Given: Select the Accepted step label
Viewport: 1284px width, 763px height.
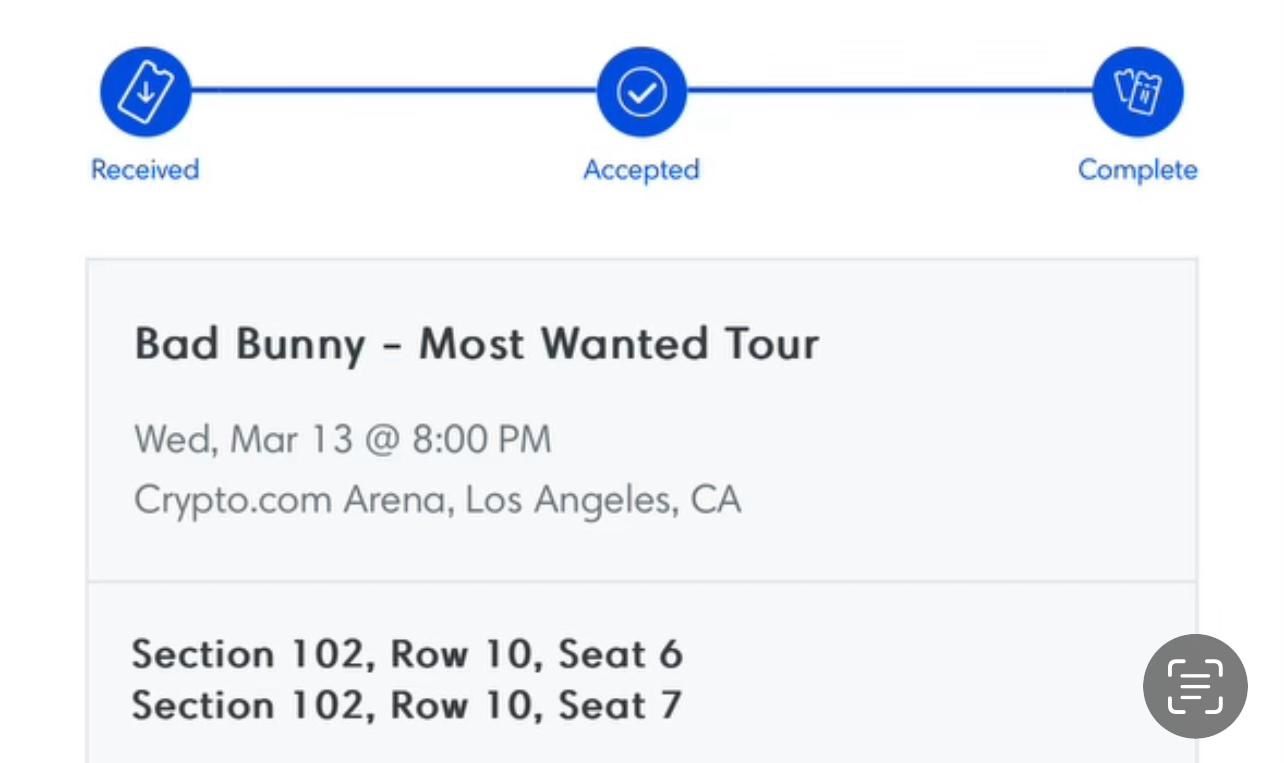Looking at the screenshot, I should coord(641,169).
